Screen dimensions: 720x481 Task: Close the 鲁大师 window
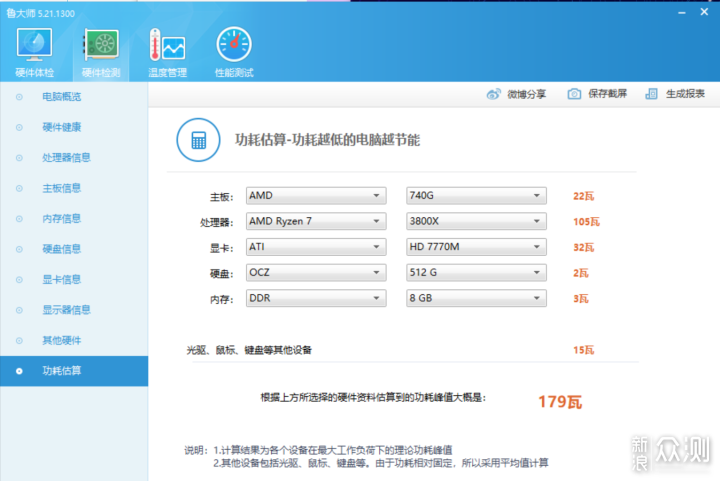tap(704, 12)
